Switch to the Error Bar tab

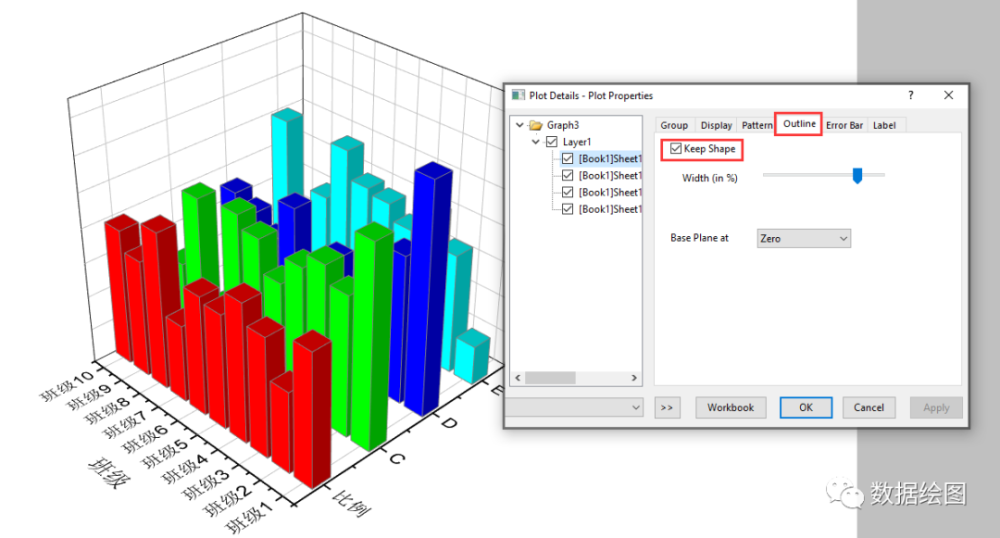click(844, 125)
